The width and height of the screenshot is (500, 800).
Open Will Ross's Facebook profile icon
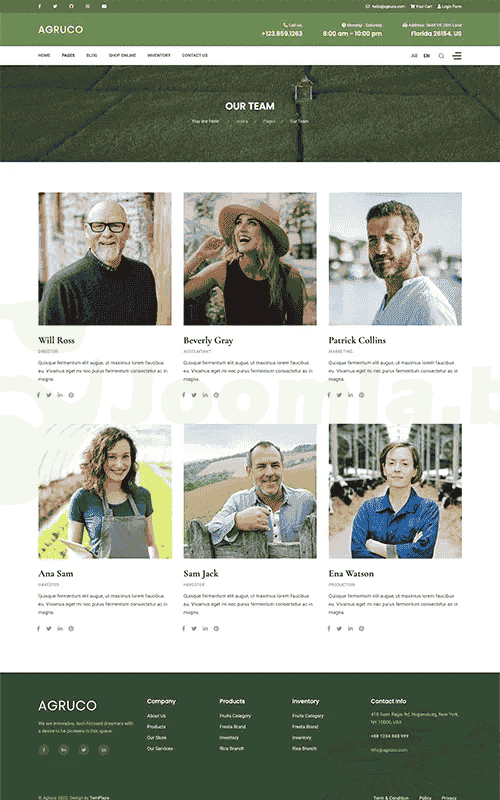click(x=39, y=395)
